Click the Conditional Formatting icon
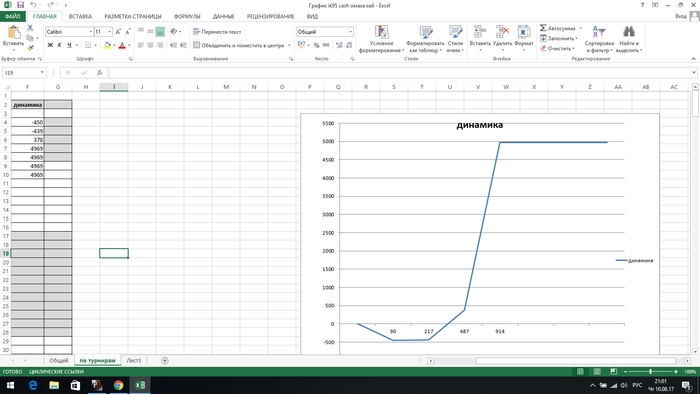This screenshot has width=700, height=394. tap(381, 32)
